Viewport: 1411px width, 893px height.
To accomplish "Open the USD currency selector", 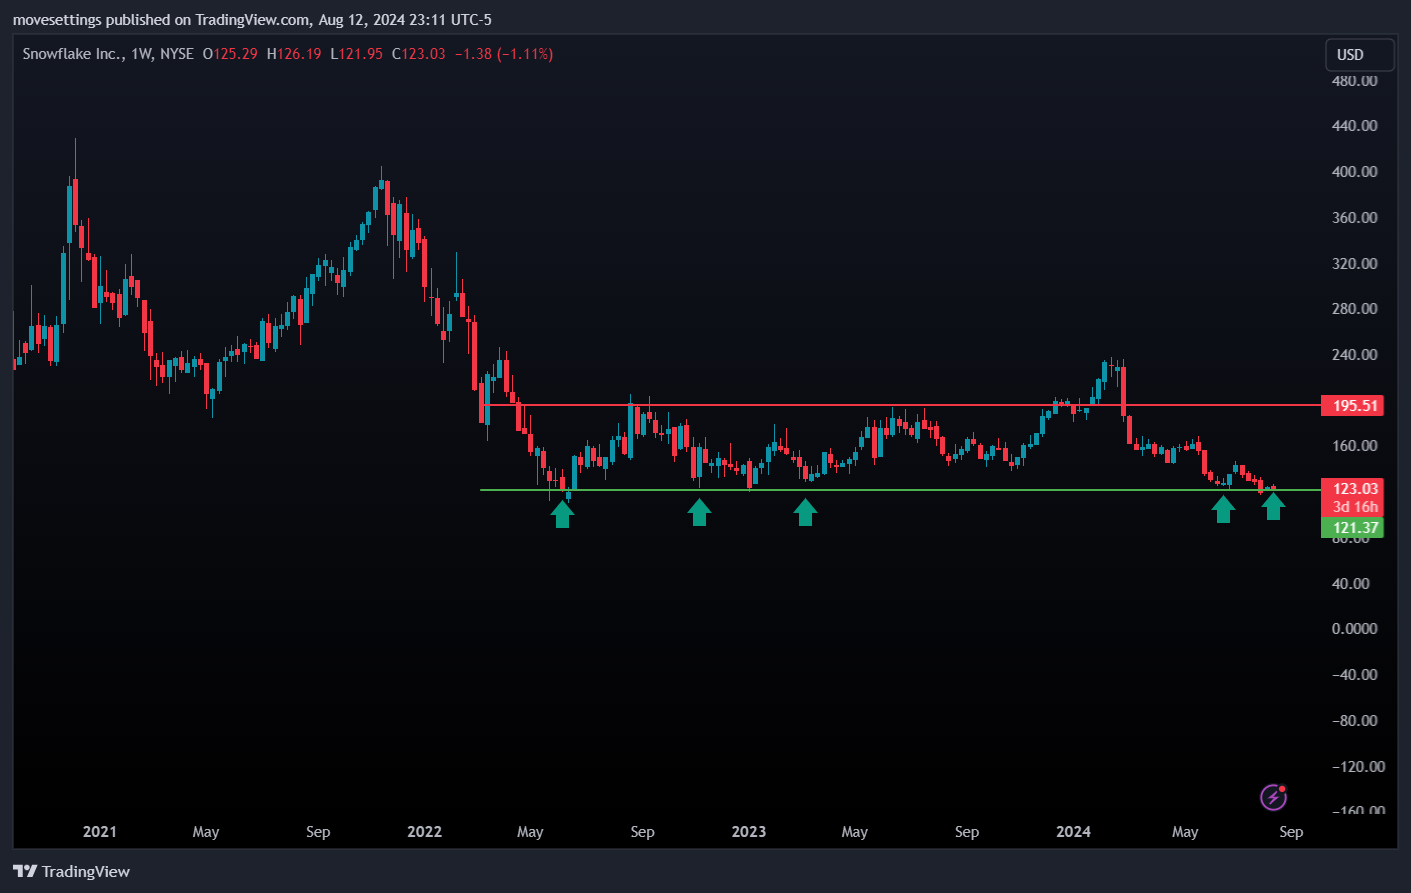I will [x=1359, y=55].
